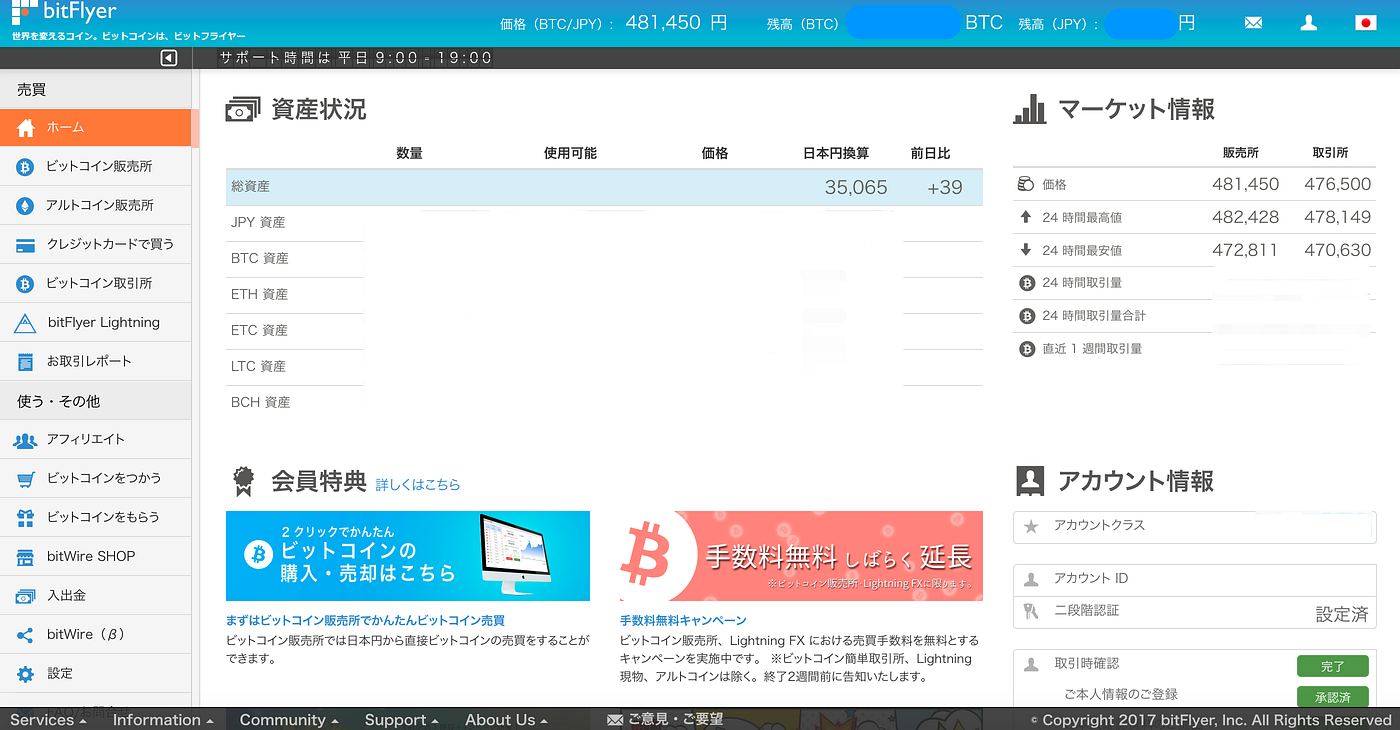The width and height of the screenshot is (1400, 730).
Task: Open アルトコイン販売所 in the sidebar
Action: pos(95,205)
